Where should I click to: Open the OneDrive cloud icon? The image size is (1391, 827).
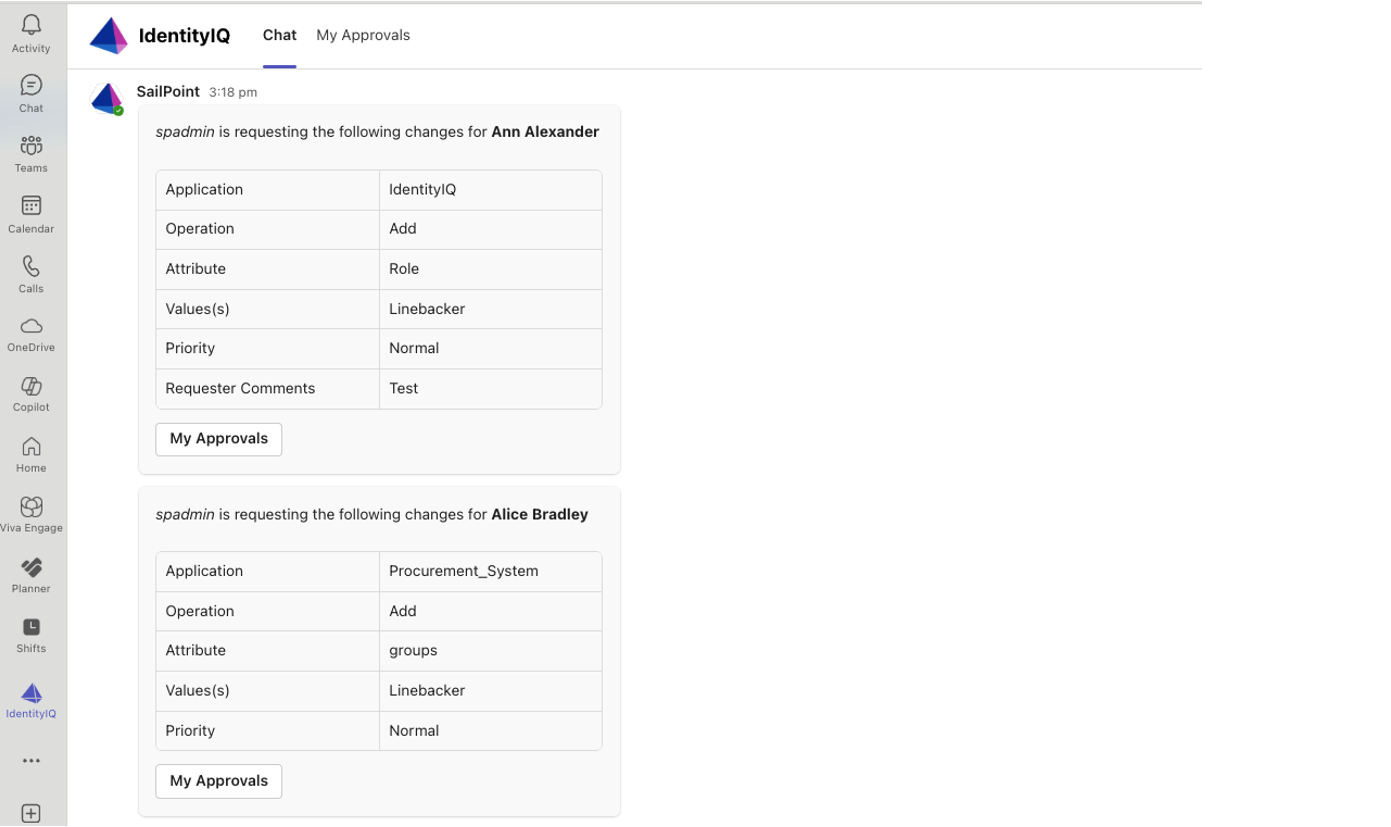click(31, 333)
